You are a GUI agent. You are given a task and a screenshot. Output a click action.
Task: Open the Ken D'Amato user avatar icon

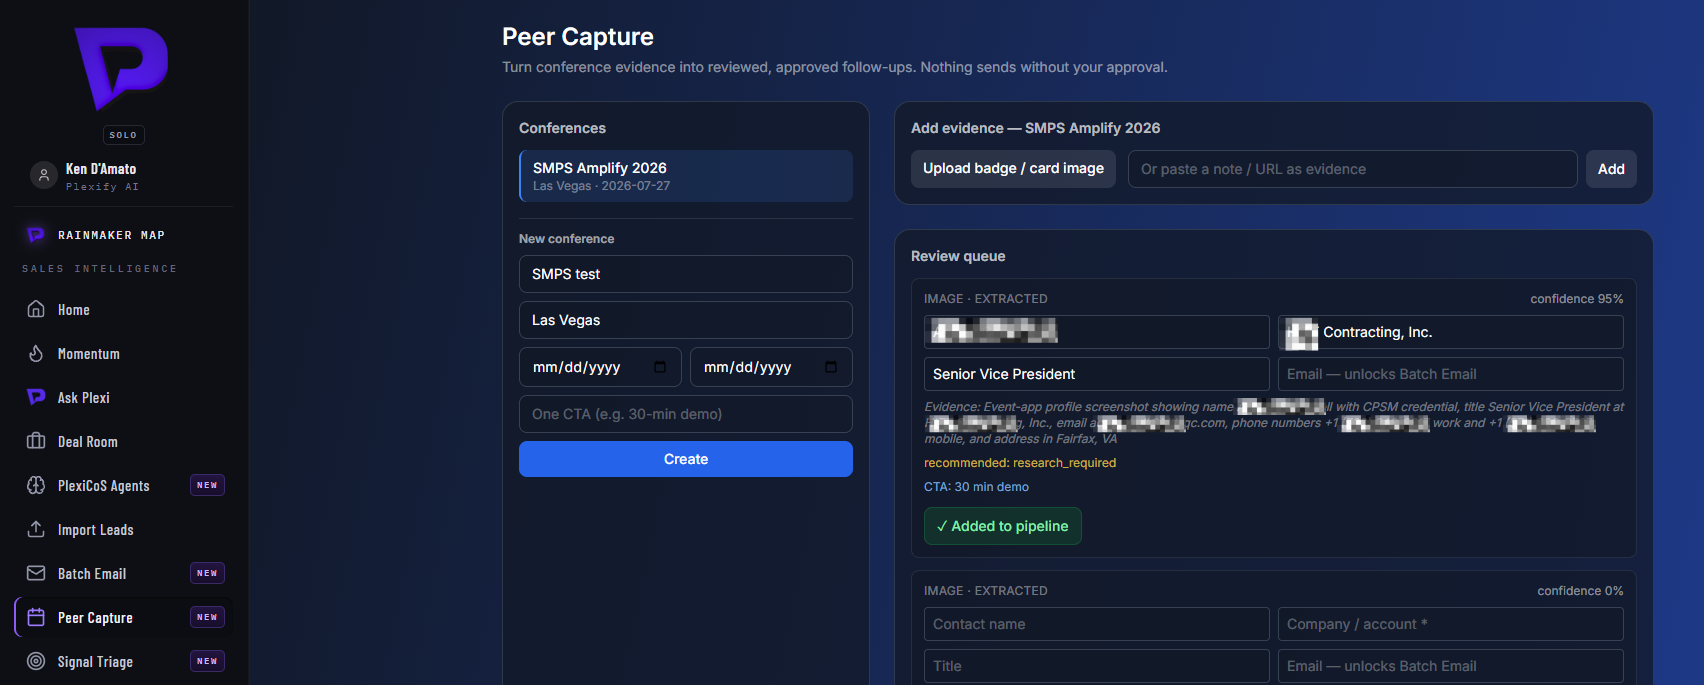tap(43, 176)
